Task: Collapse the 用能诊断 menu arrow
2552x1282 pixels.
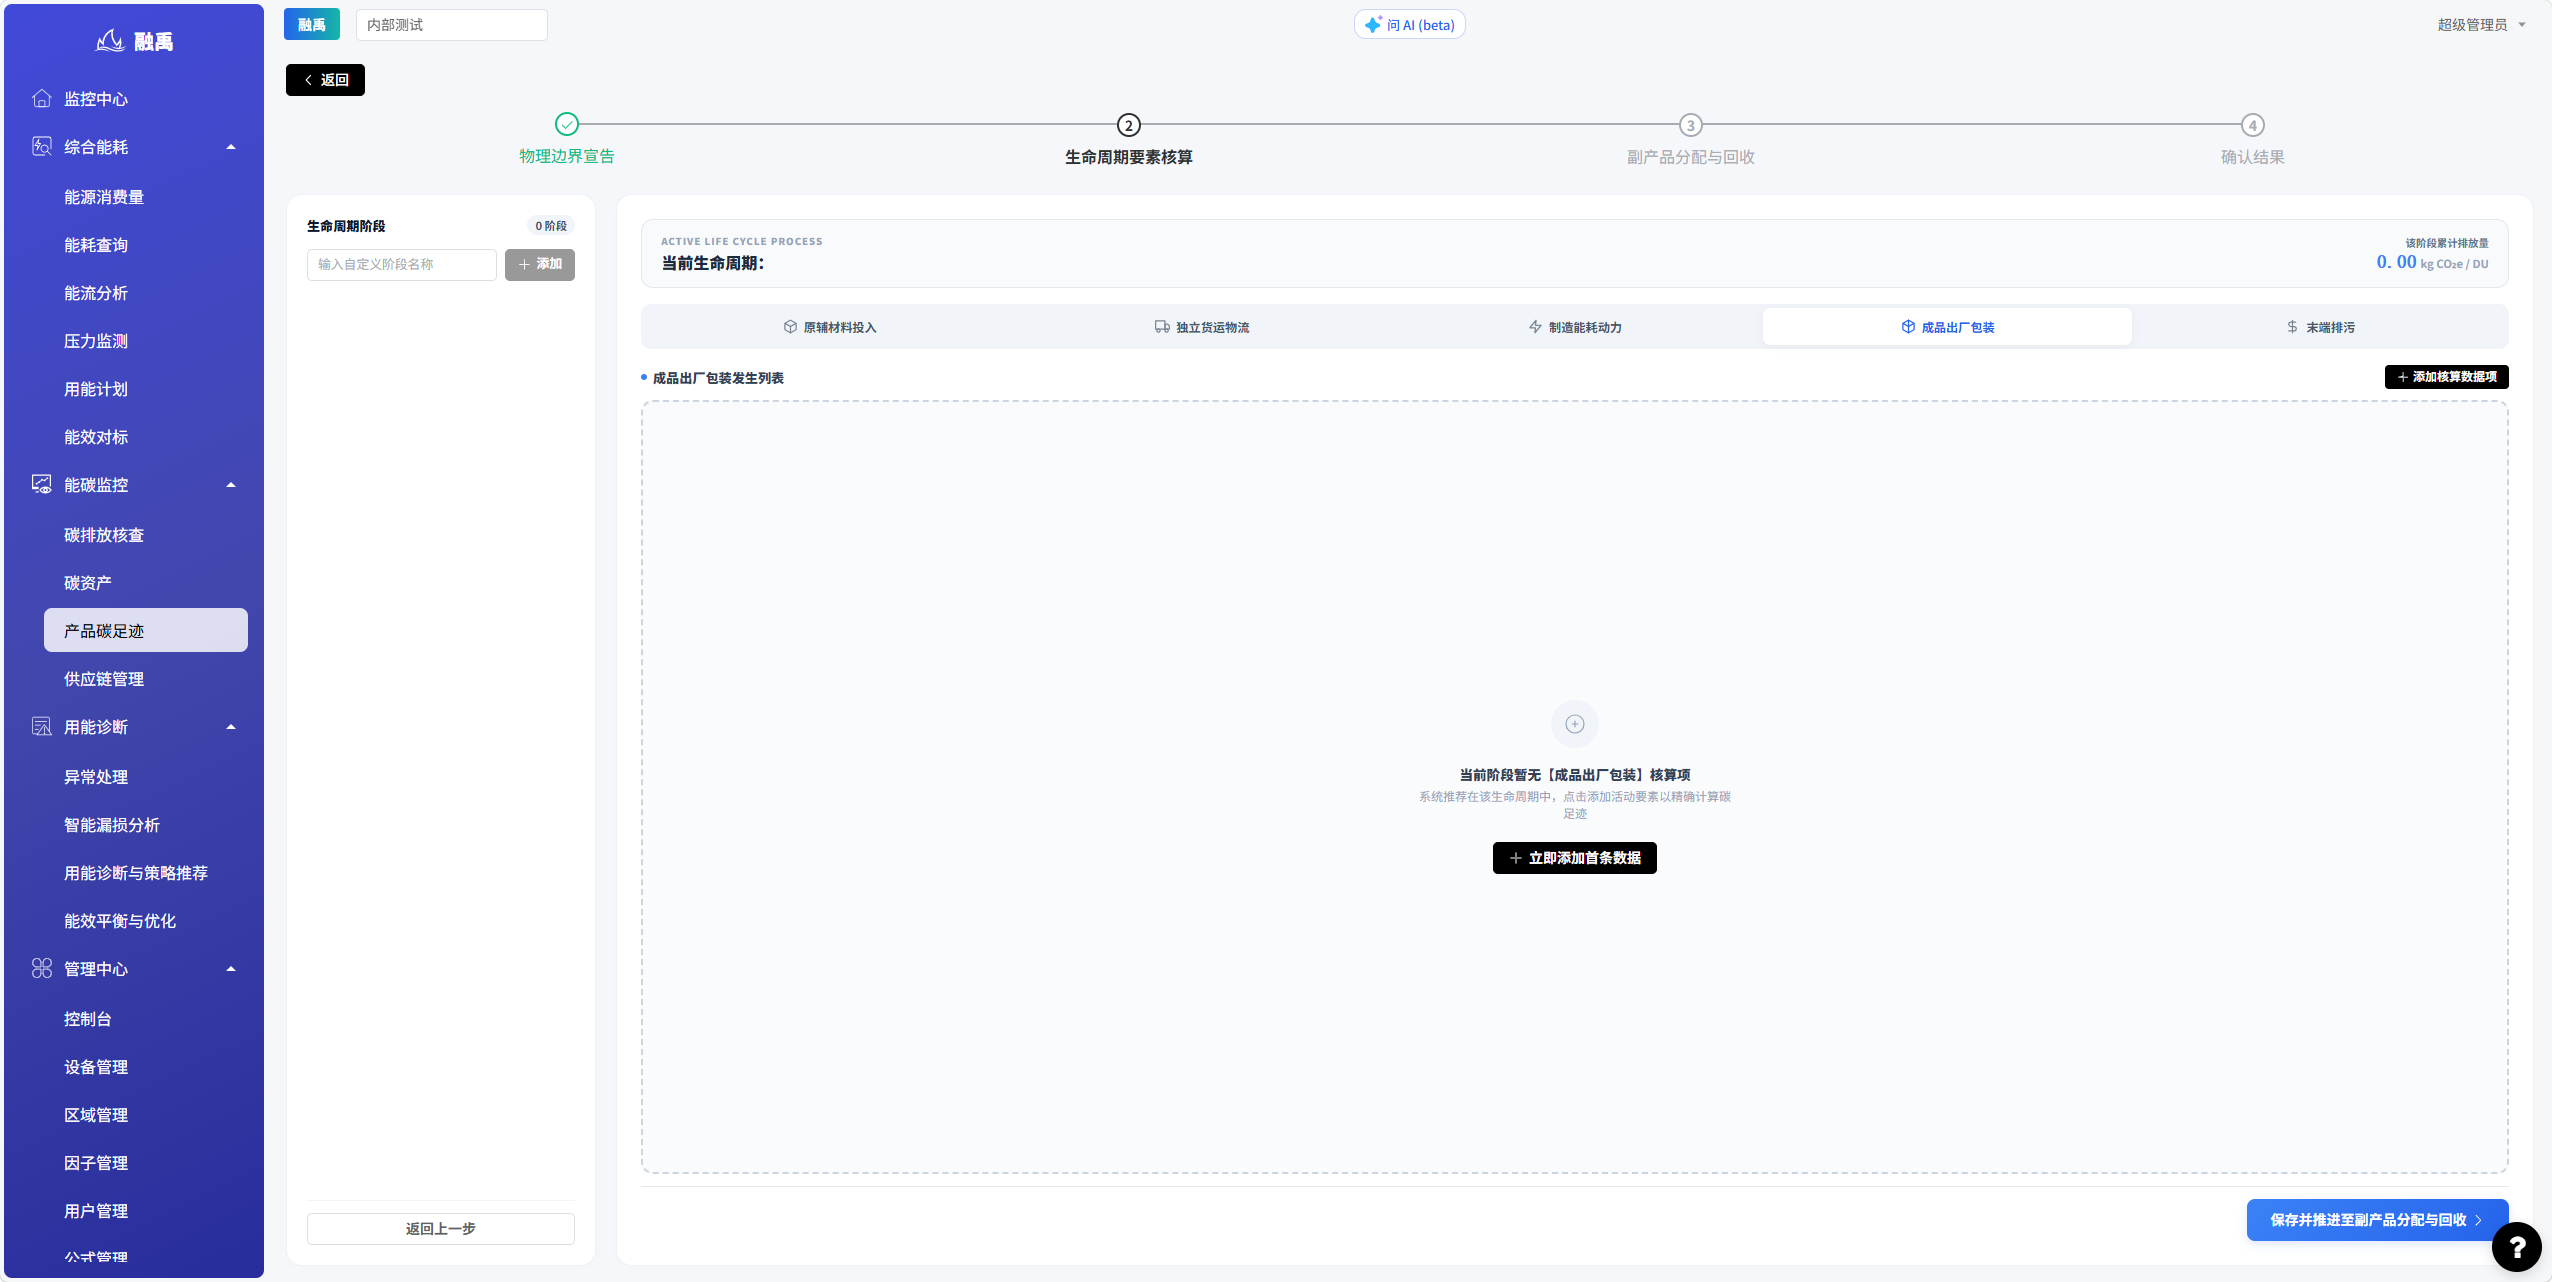Action: pyautogui.click(x=231, y=727)
